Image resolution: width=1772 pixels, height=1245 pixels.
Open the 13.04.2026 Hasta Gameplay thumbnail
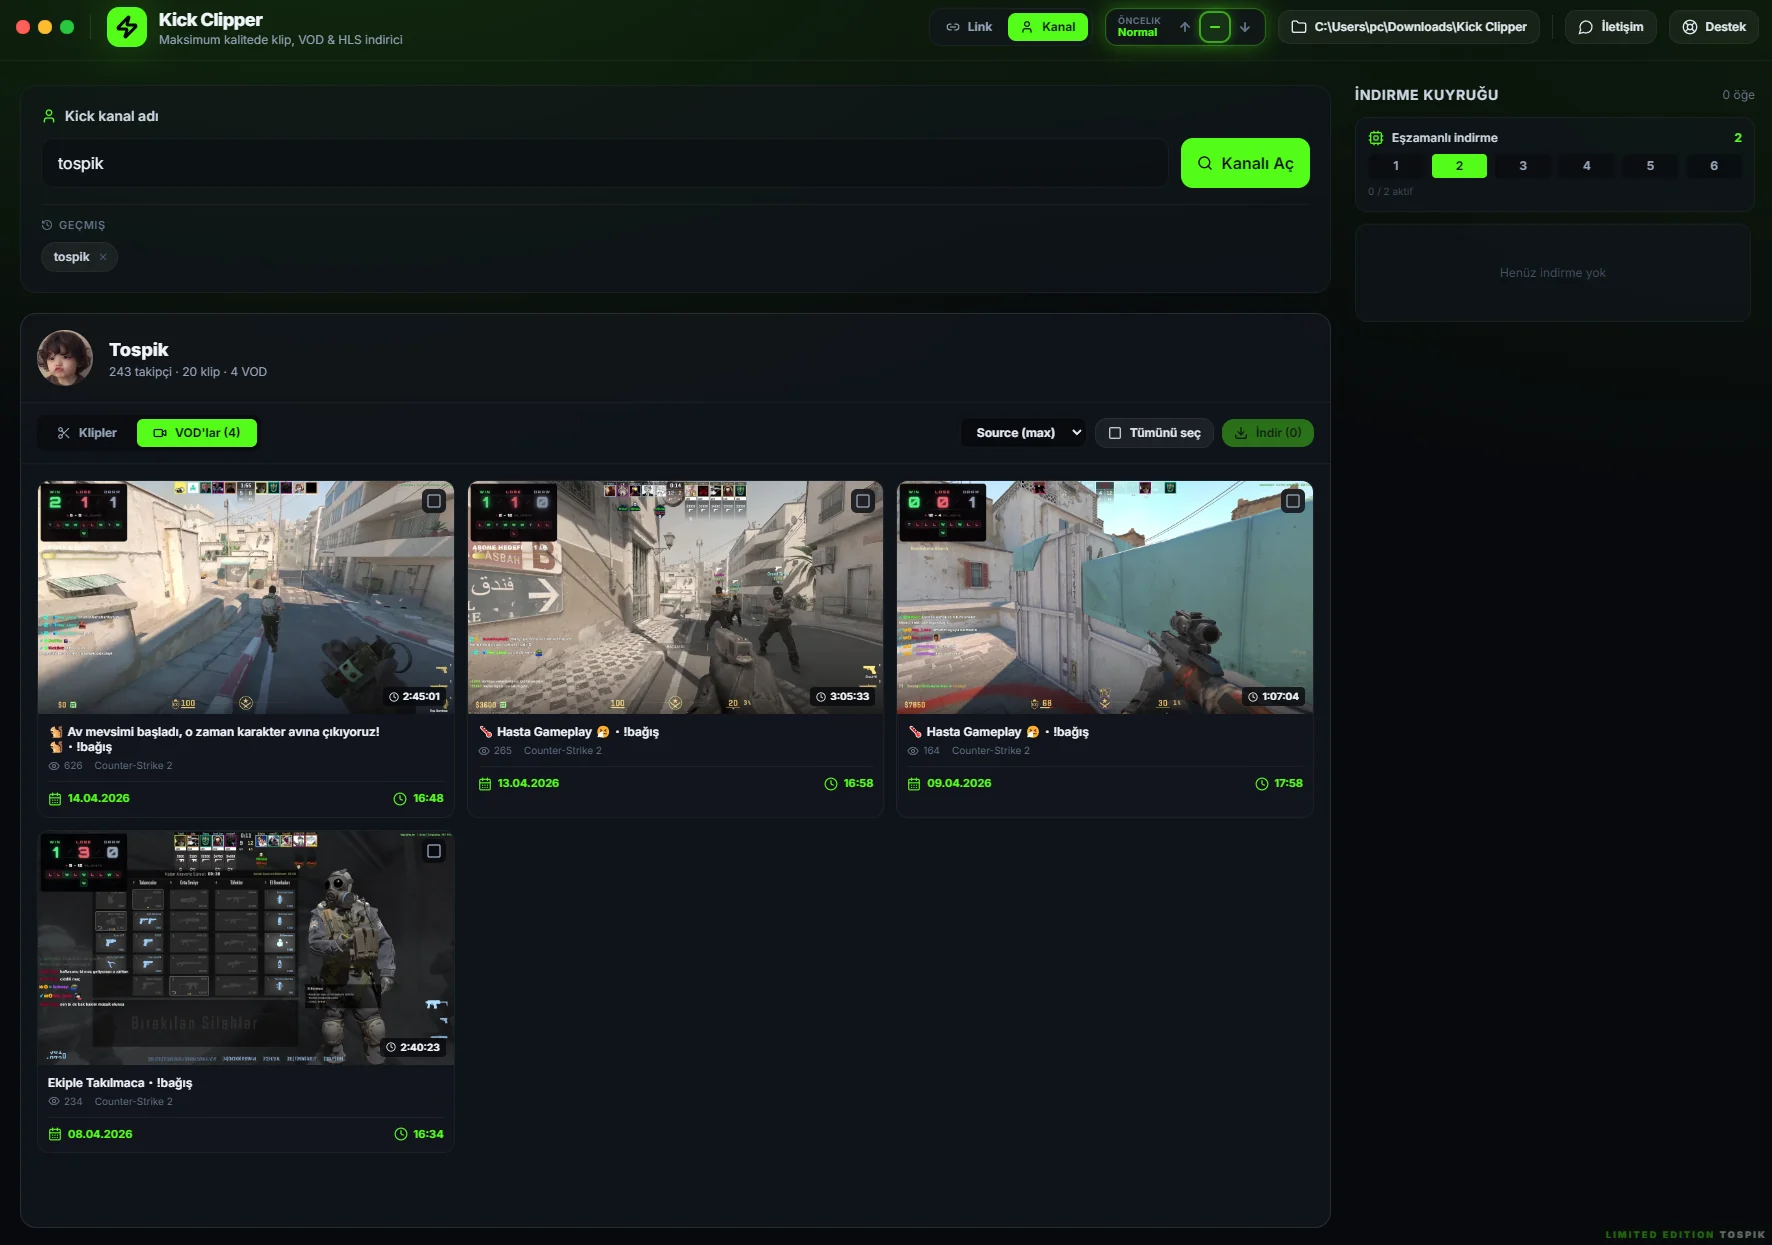(x=675, y=597)
